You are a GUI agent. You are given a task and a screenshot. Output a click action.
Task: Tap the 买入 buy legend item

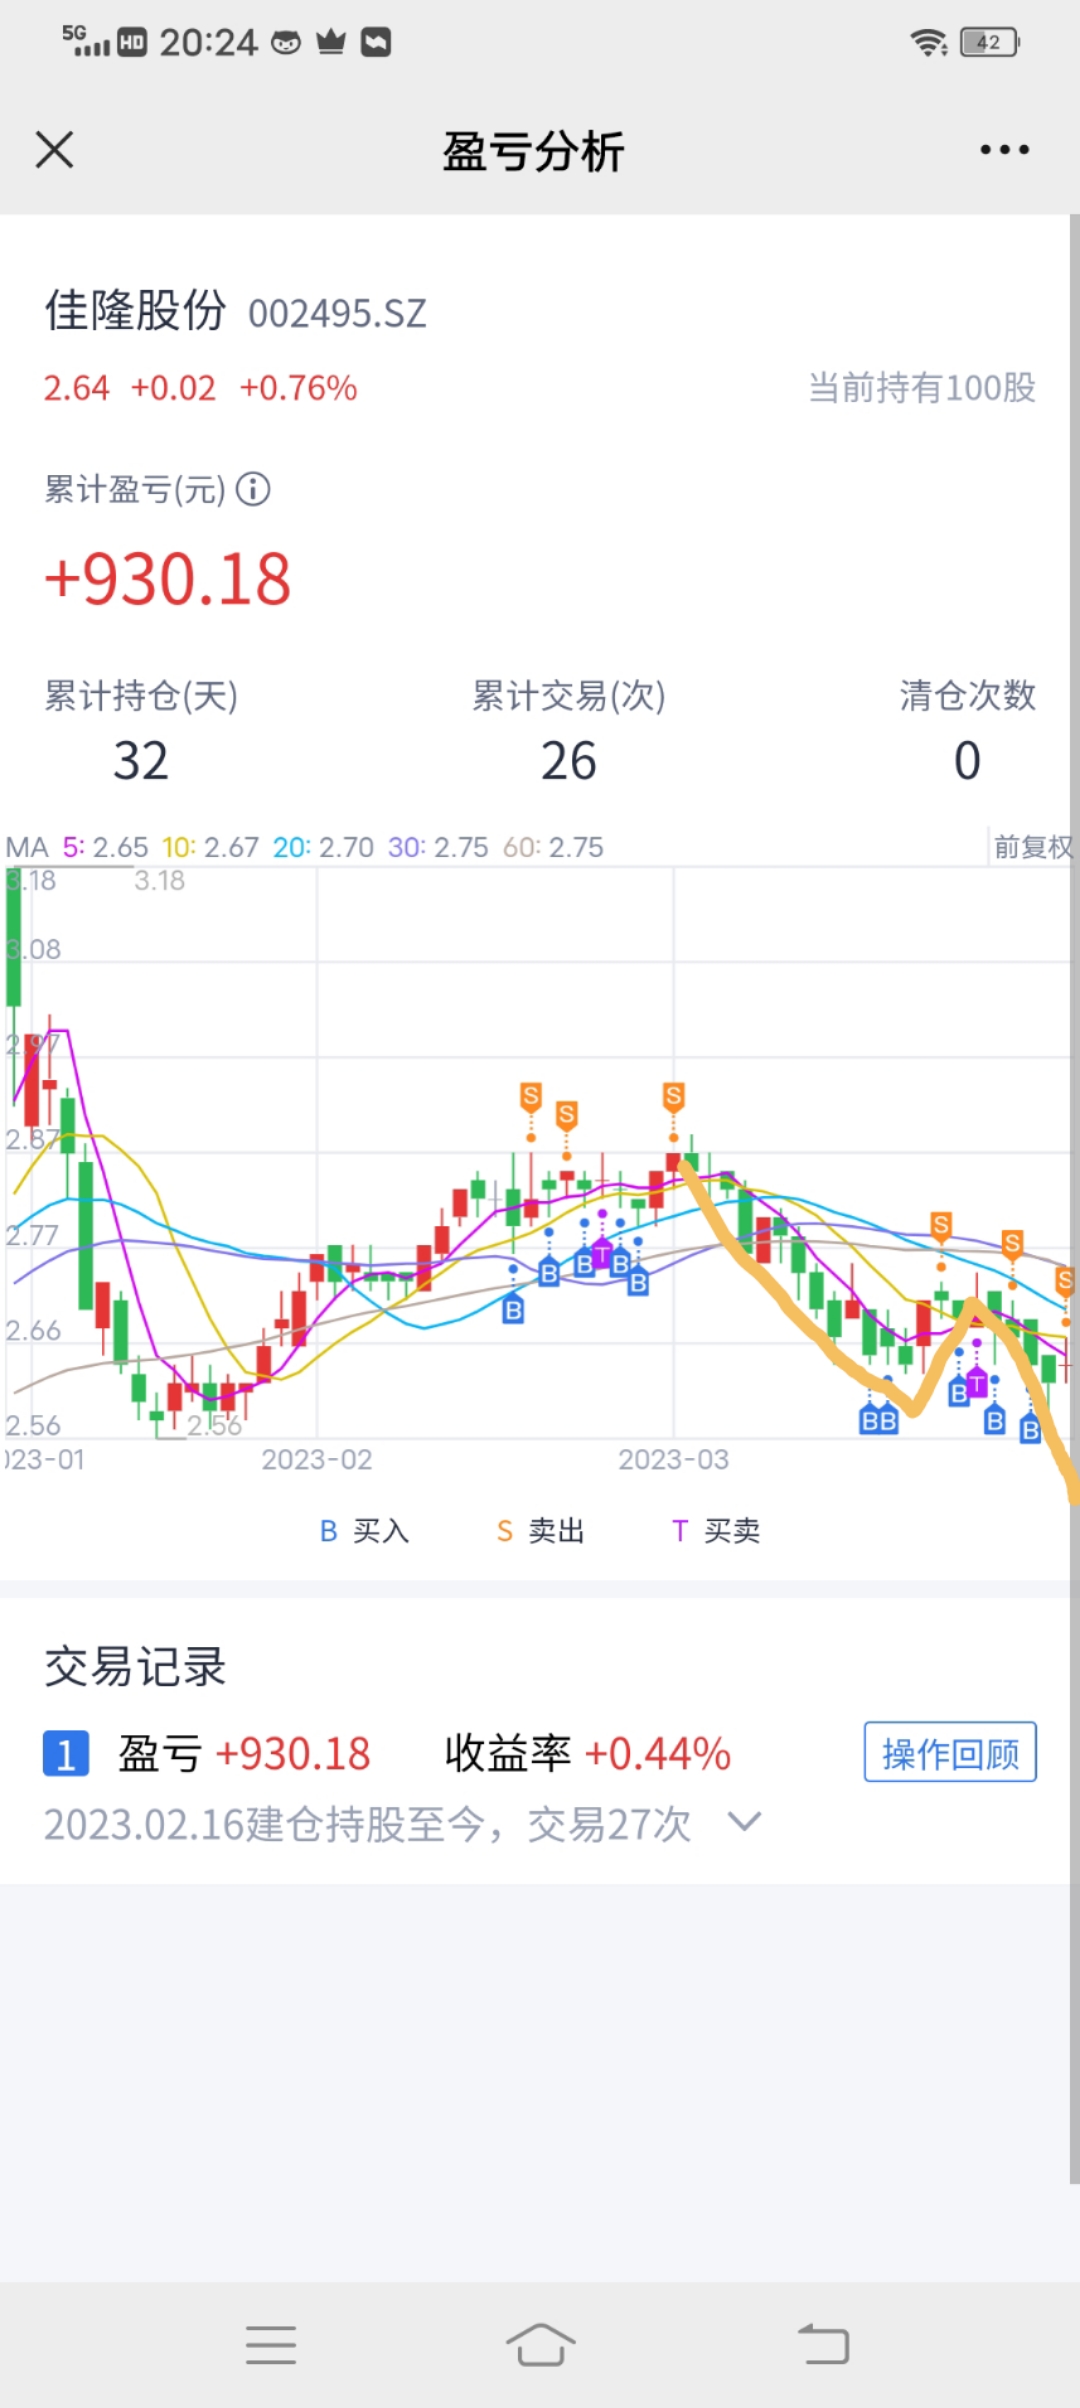364,1531
